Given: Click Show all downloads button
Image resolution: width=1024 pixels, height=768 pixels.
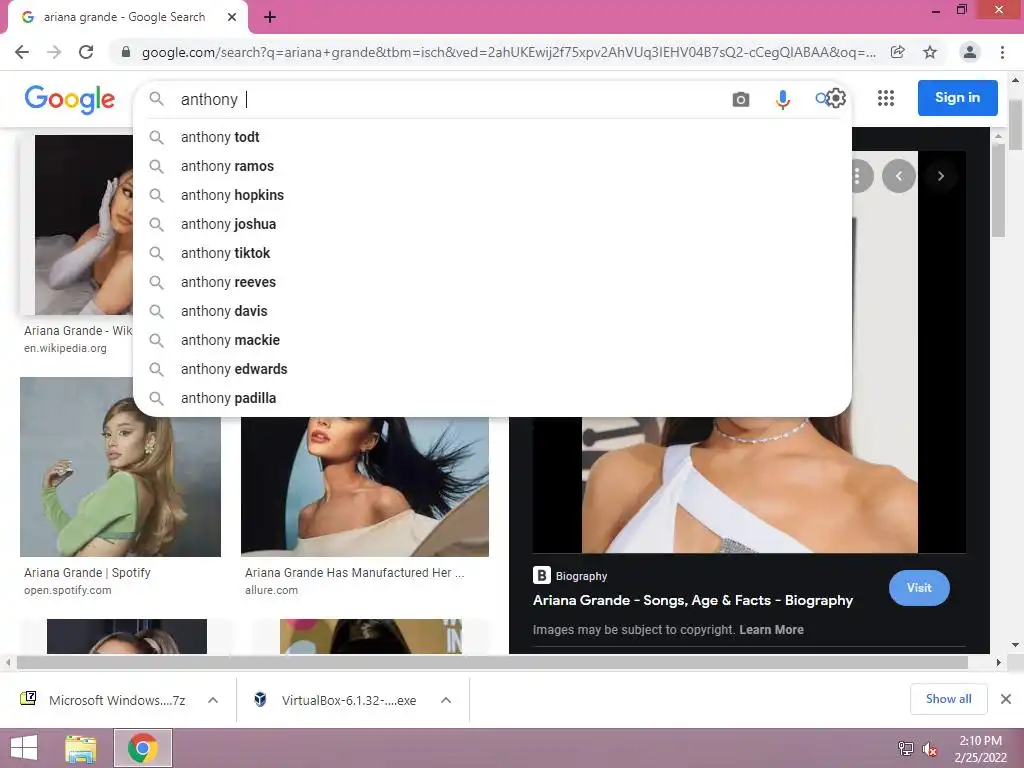Looking at the screenshot, I should click(948, 699).
